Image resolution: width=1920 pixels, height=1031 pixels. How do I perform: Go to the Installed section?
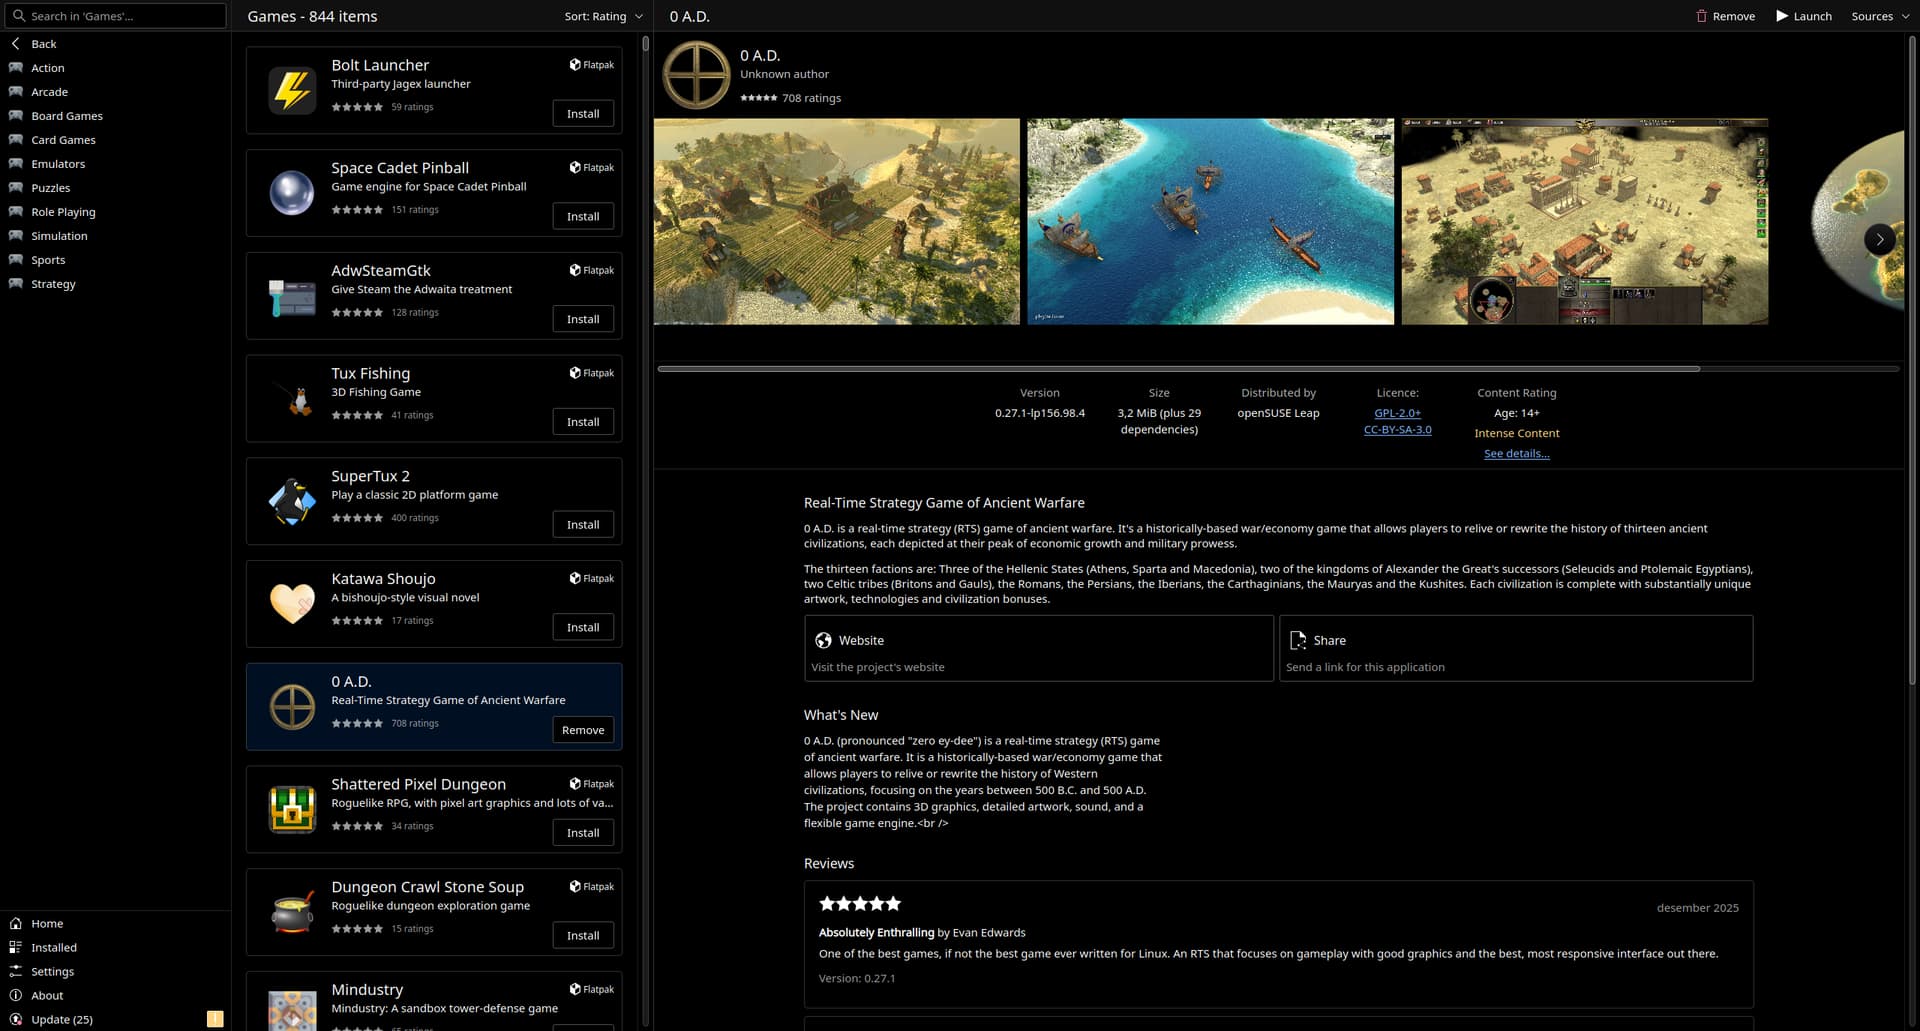[53, 947]
